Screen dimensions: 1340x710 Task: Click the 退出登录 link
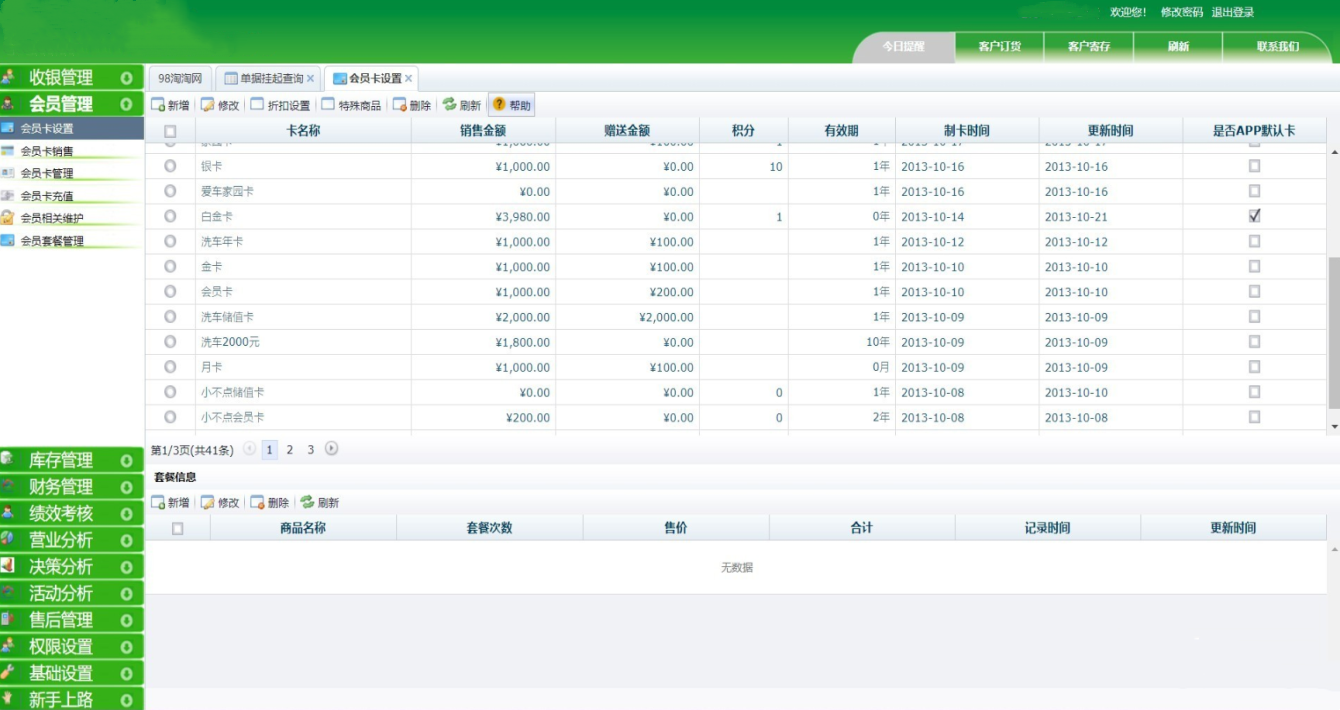coord(1232,12)
